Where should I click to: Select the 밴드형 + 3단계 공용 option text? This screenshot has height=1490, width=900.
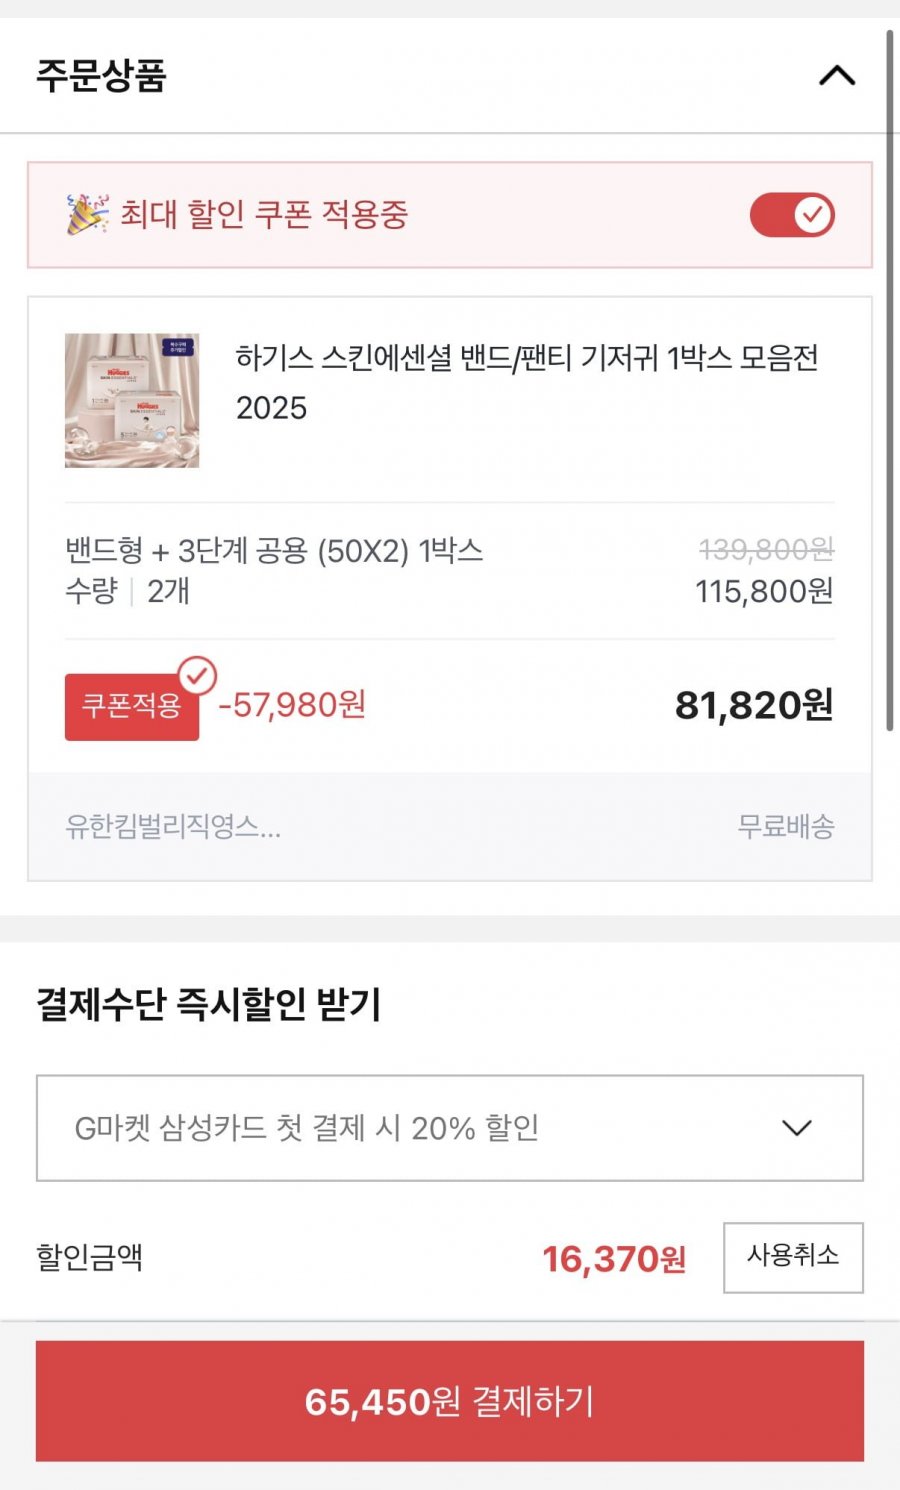click(274, 550)
